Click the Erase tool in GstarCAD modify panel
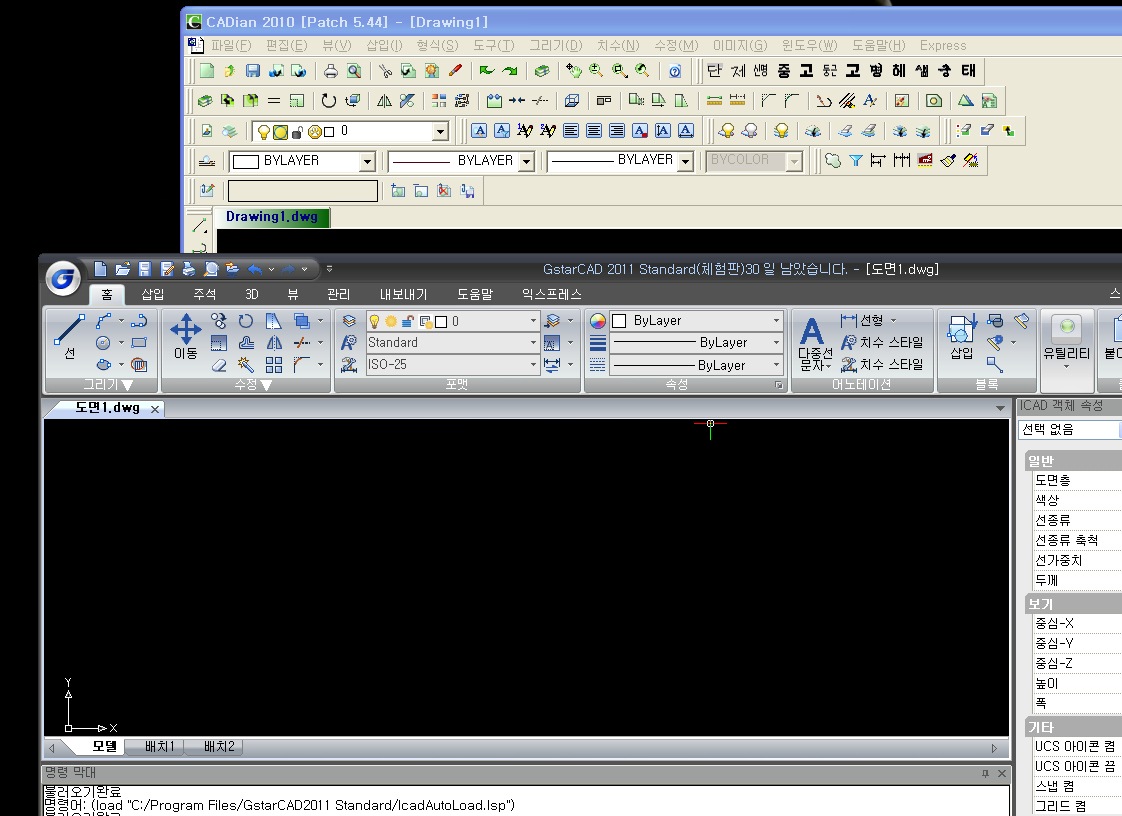This screenshot has width=1122, height=816. click(219, 365)
